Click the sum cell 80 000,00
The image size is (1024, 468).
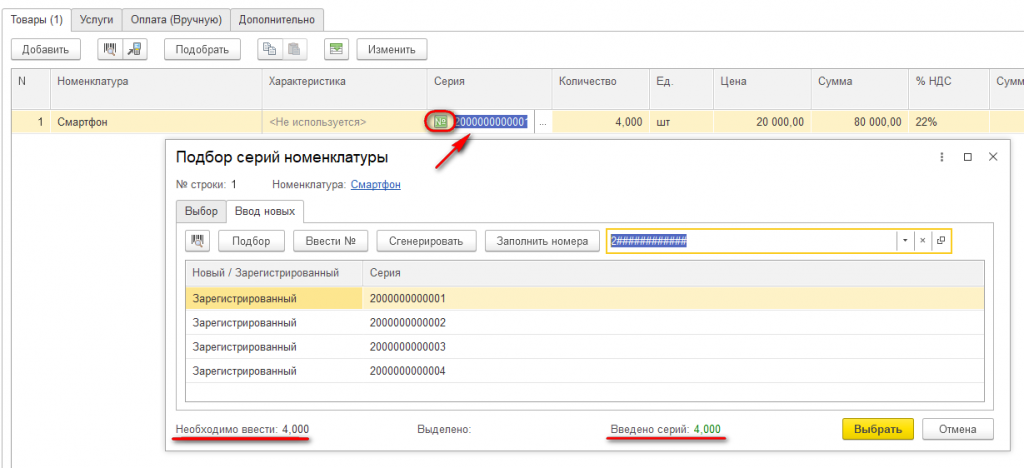[x=860, y=122]
